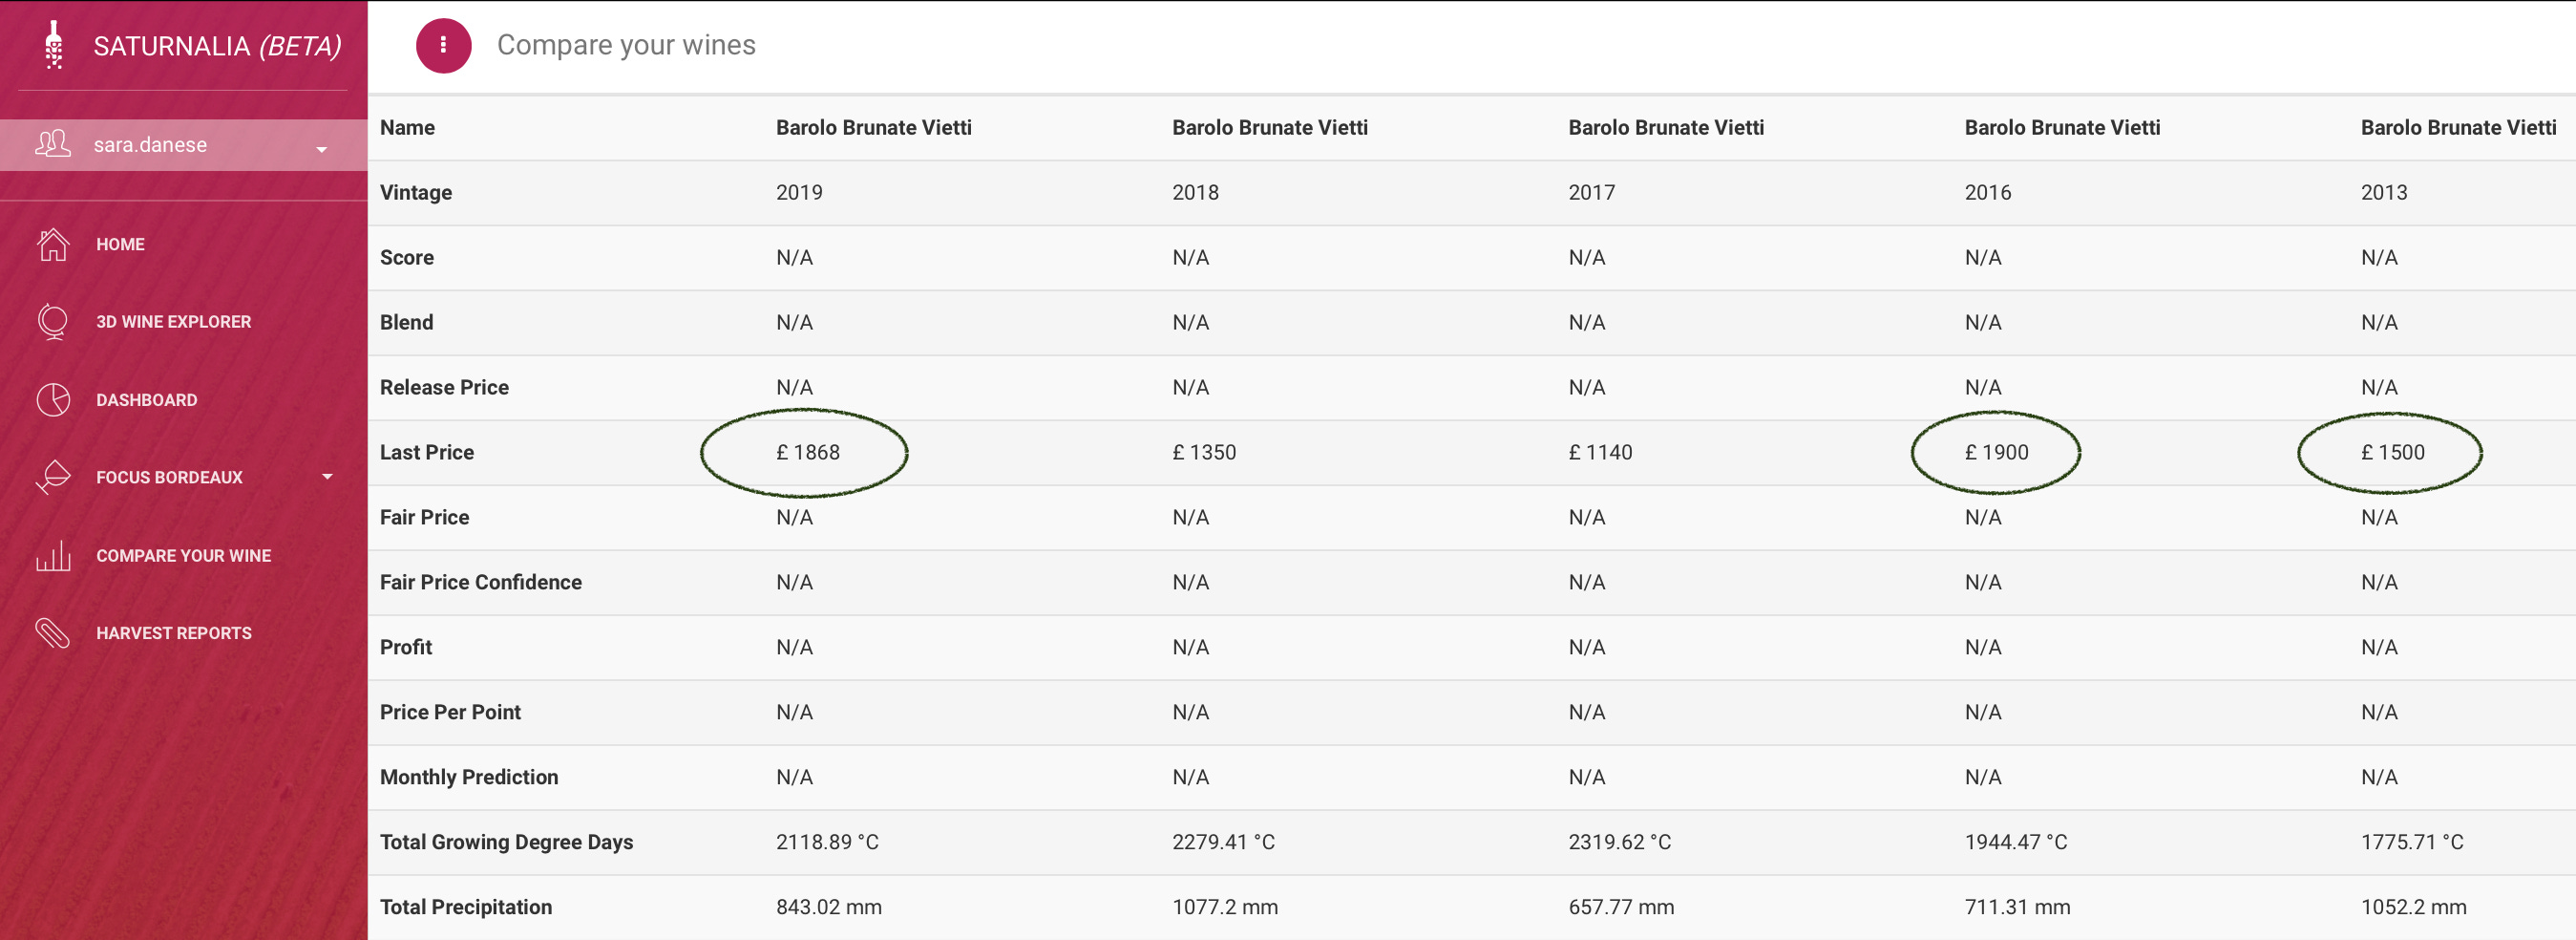Click the Fair Price Confidence row label

click(x=481, y=582)
